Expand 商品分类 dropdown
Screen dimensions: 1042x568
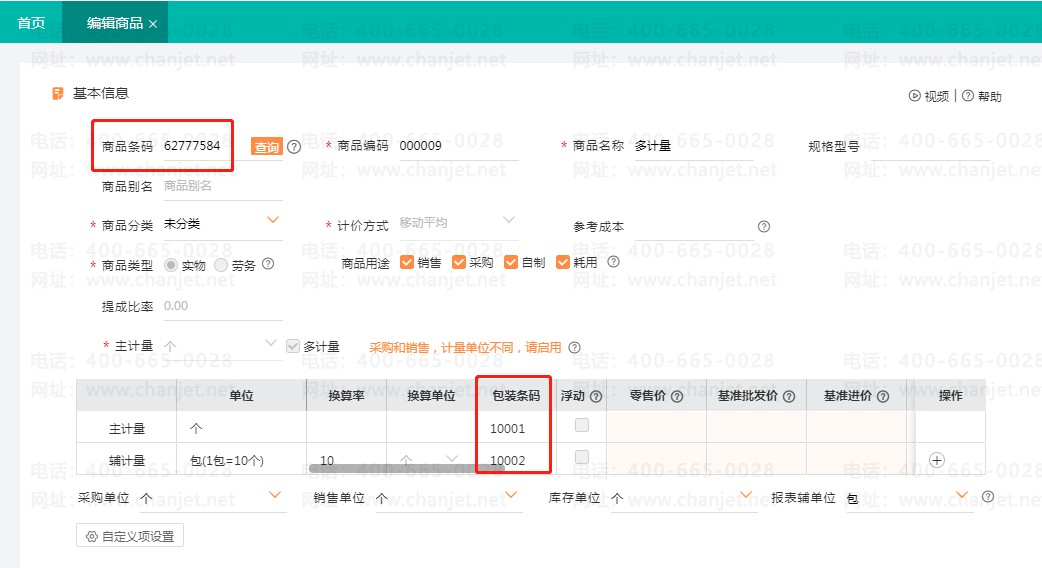click(272, 220)
